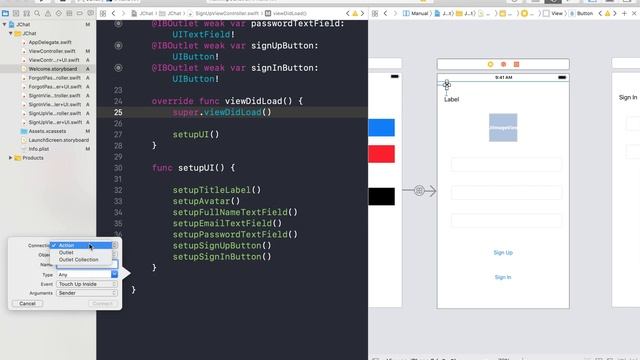The image size is (640, 360).
Task: Open the Debug navigator icon
Action: pos(69,13)
